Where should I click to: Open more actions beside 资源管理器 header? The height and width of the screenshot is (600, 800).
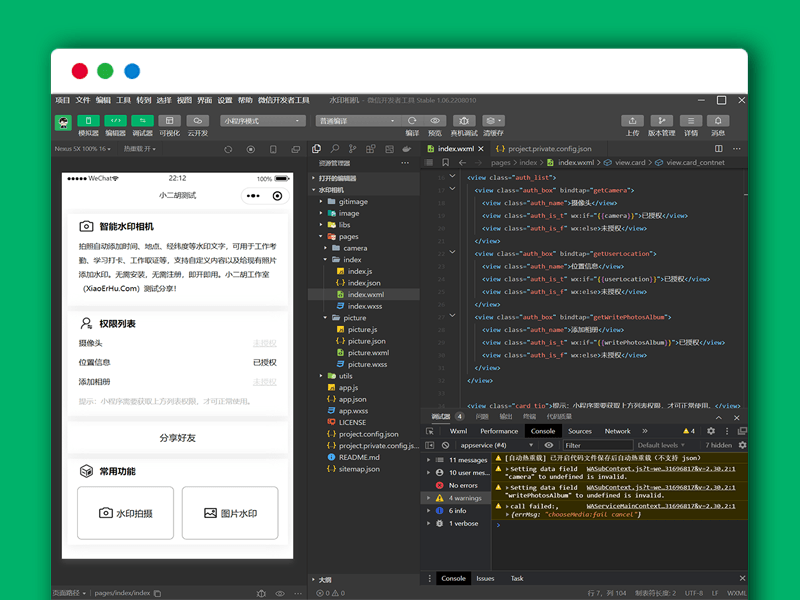[405, 163]
